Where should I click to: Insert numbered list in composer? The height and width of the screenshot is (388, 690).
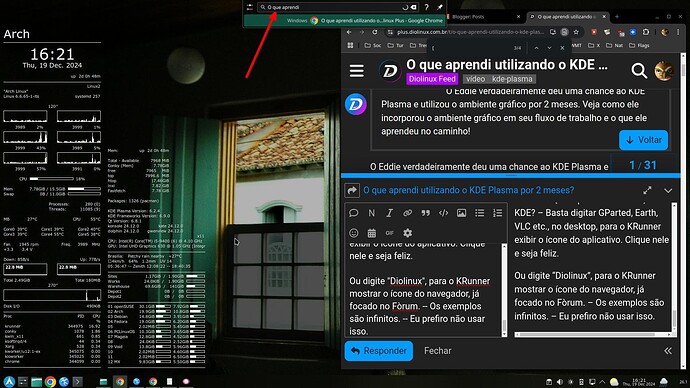(x=497, y=213)
